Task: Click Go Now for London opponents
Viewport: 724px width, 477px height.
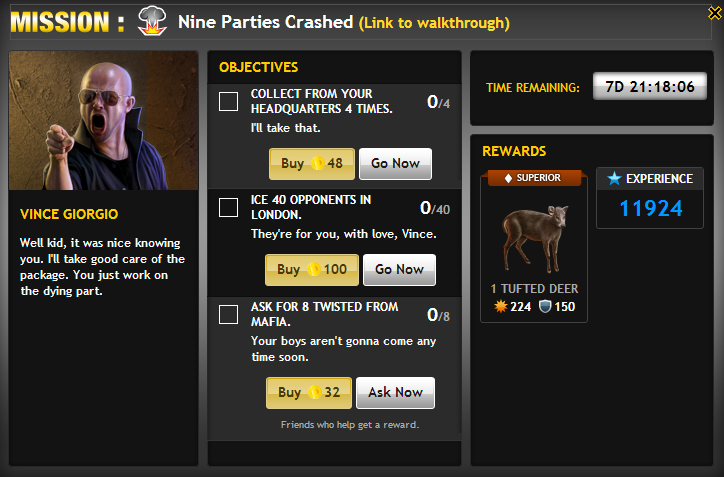Action: pos(399,270)
